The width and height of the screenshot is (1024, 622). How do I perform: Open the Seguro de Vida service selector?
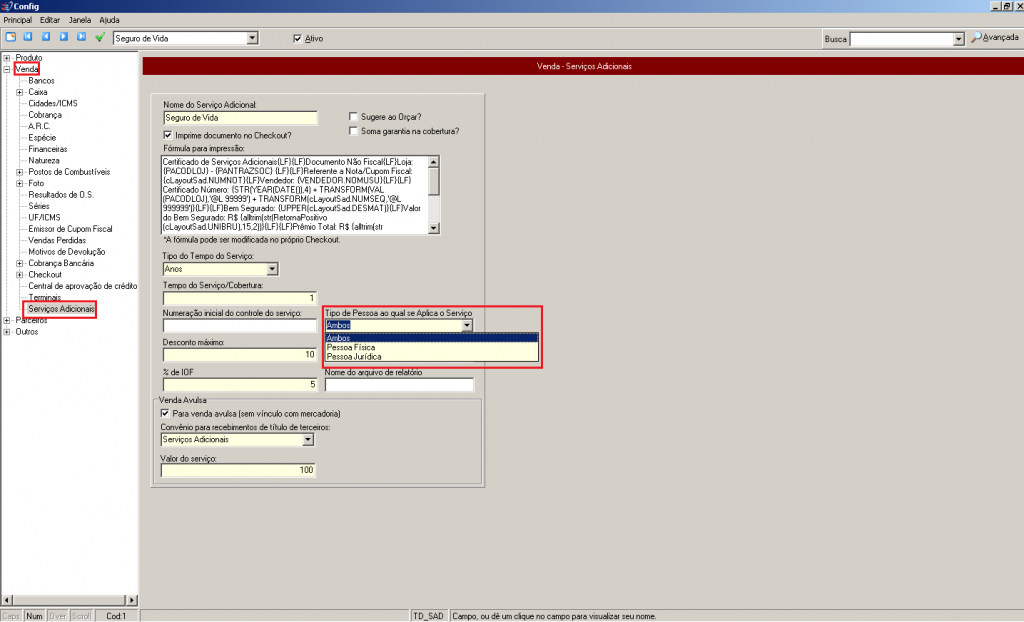coord(252,38)
